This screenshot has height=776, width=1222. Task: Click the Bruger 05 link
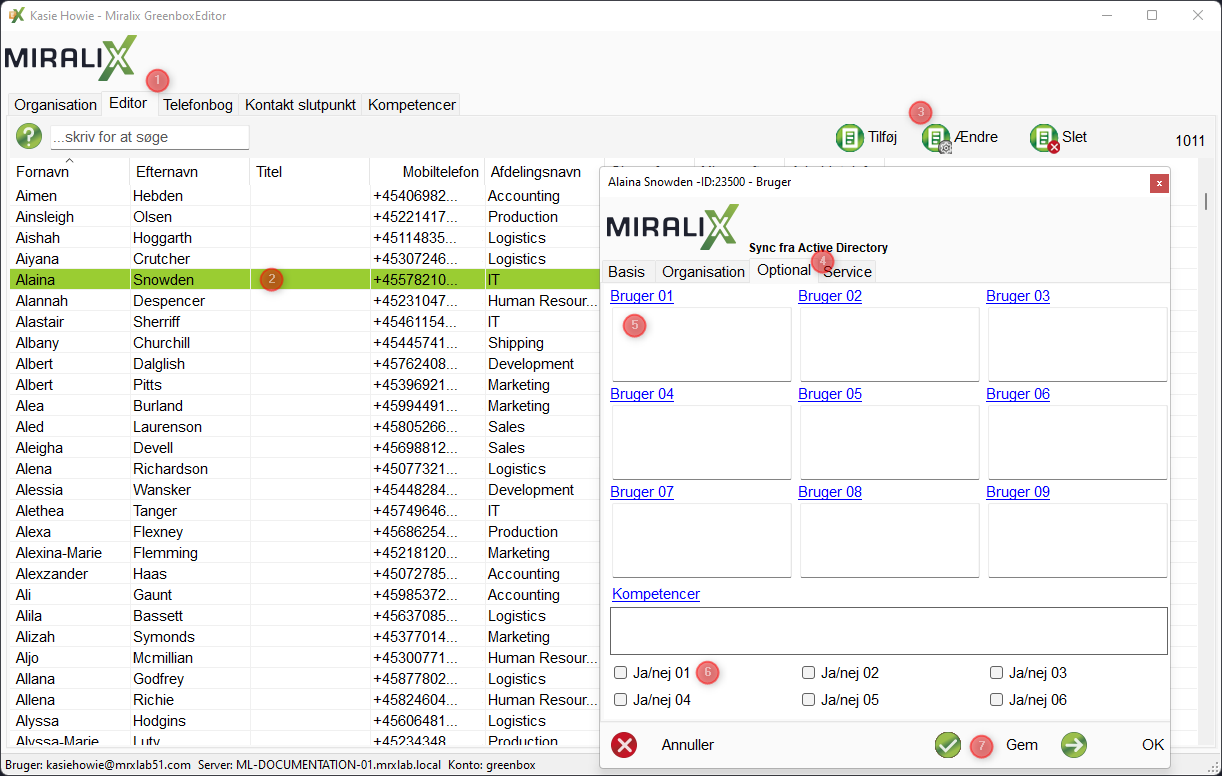(x=829, y=394)
